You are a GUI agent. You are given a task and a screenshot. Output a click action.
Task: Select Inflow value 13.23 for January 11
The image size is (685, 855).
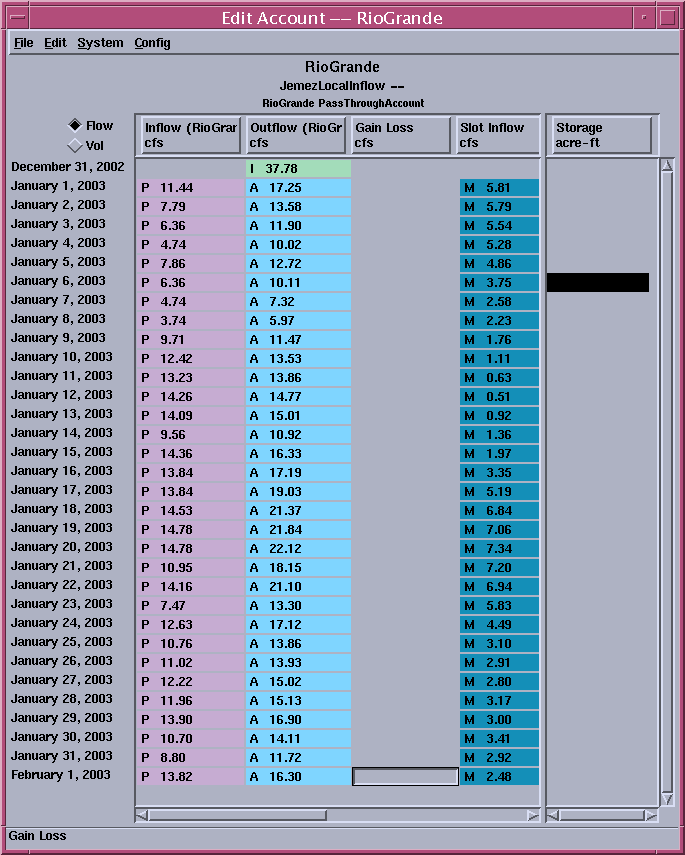coord(192,377)
